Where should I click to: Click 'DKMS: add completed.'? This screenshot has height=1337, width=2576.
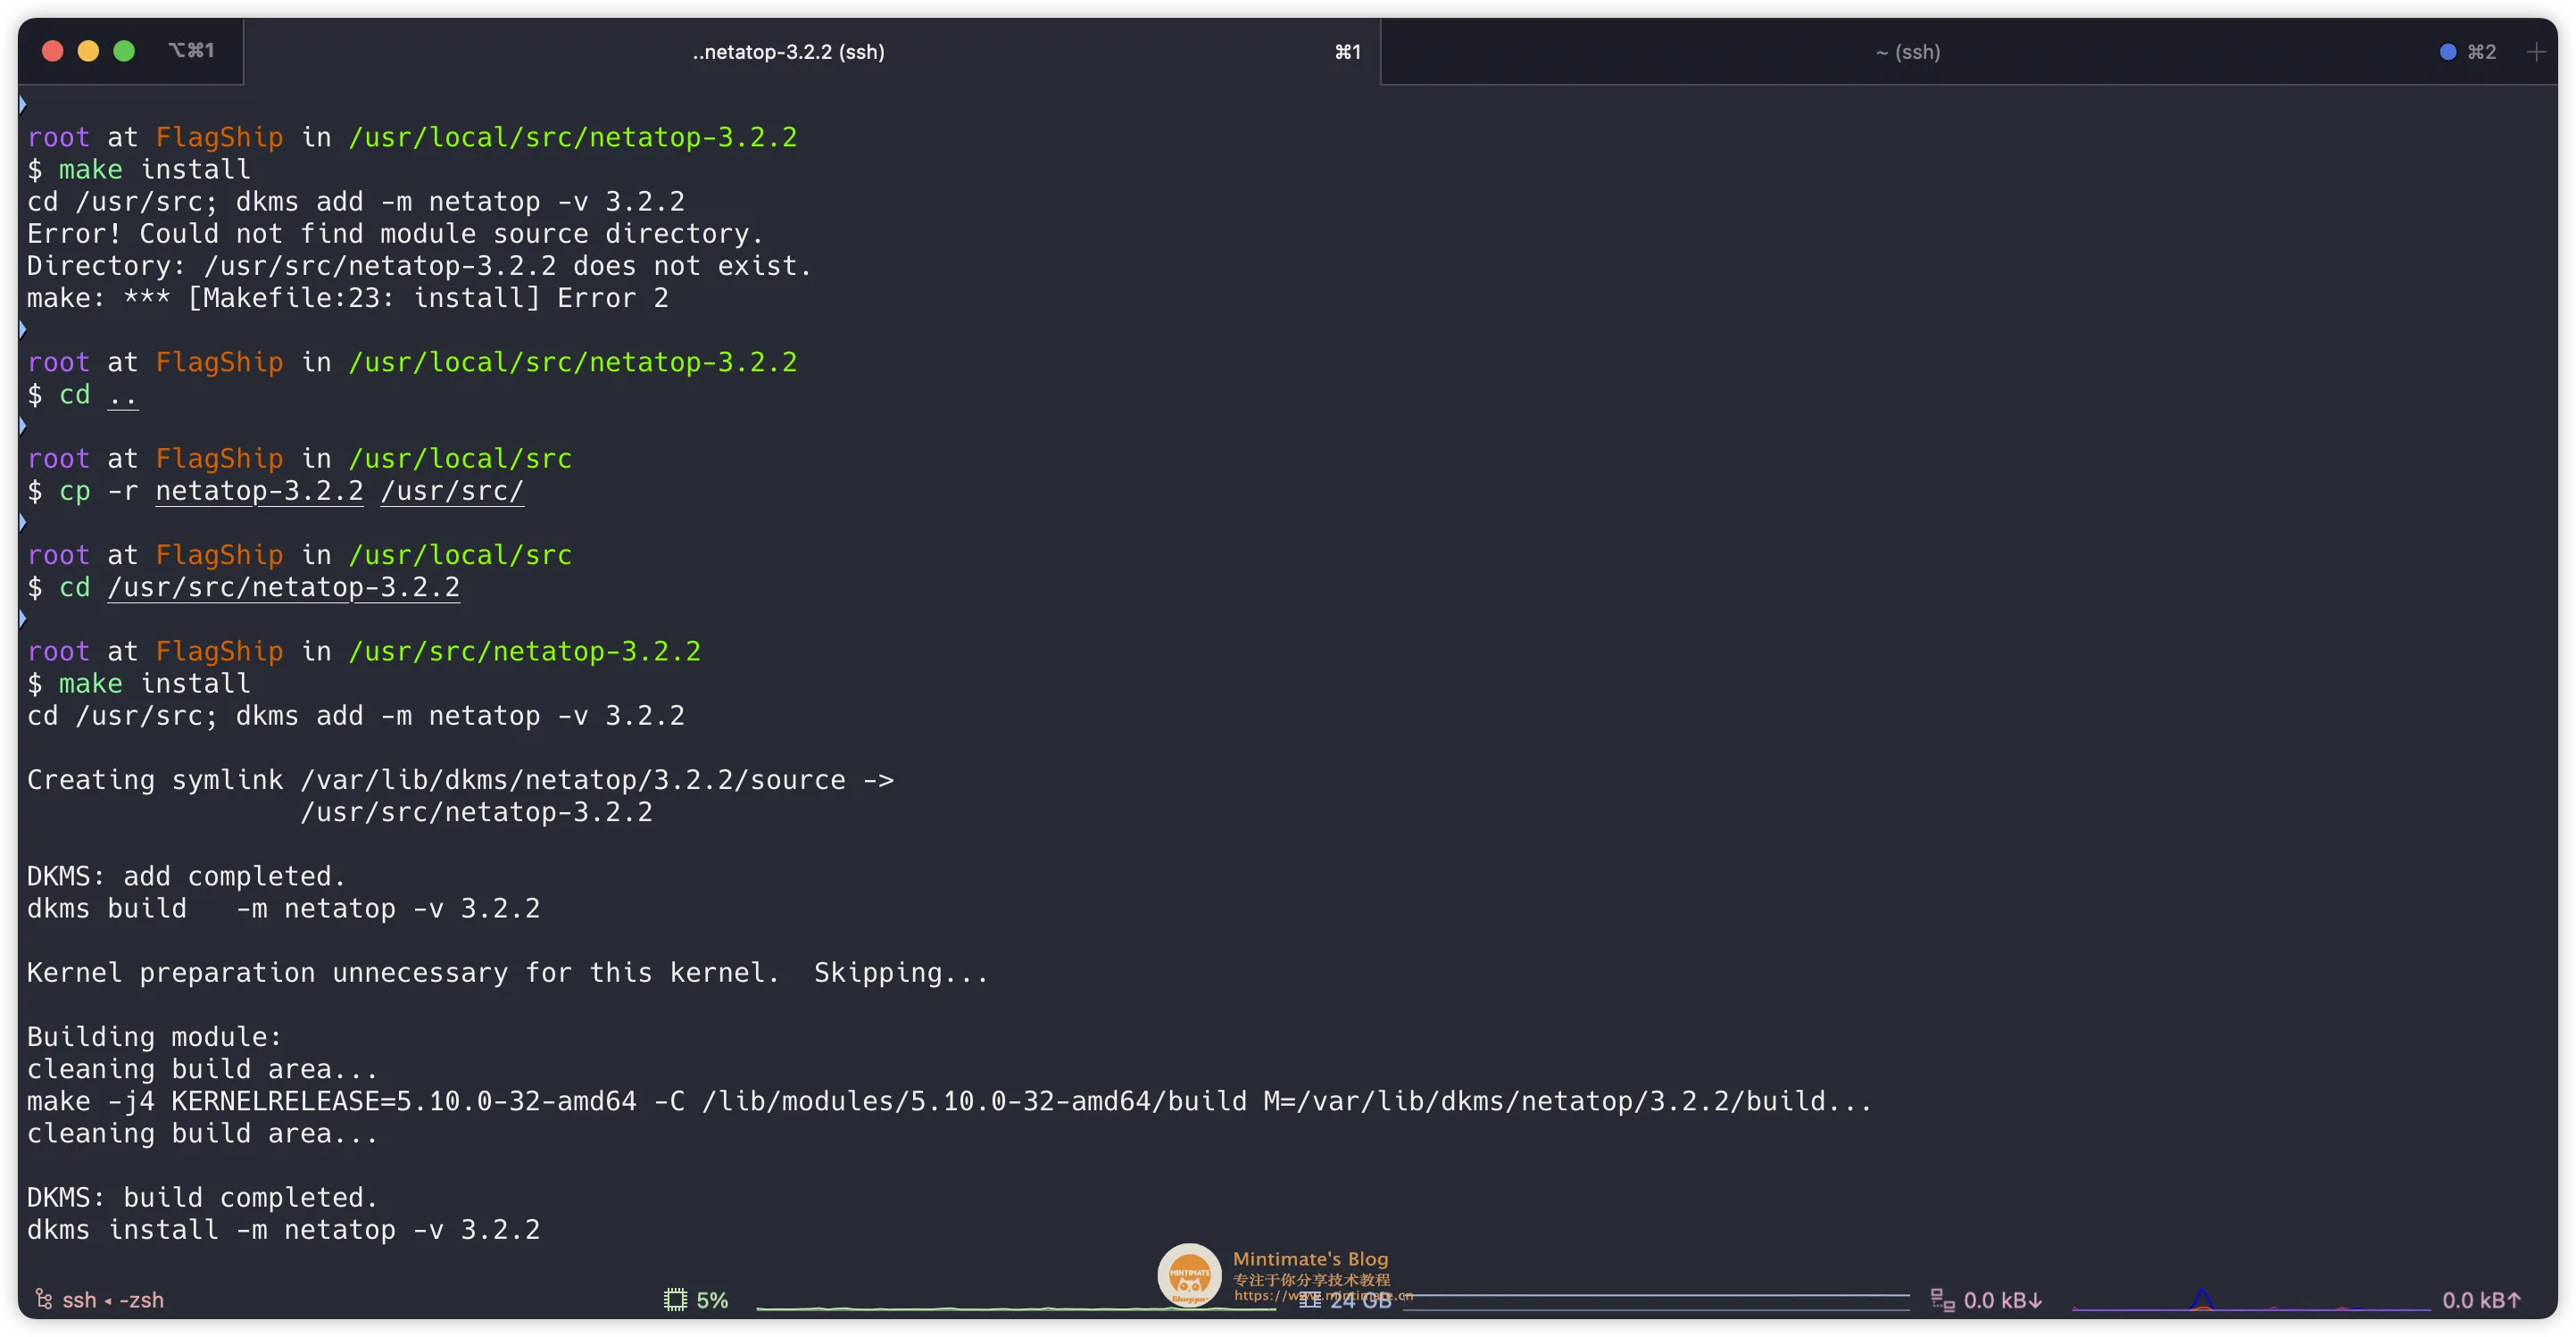(x=186, y=876)
